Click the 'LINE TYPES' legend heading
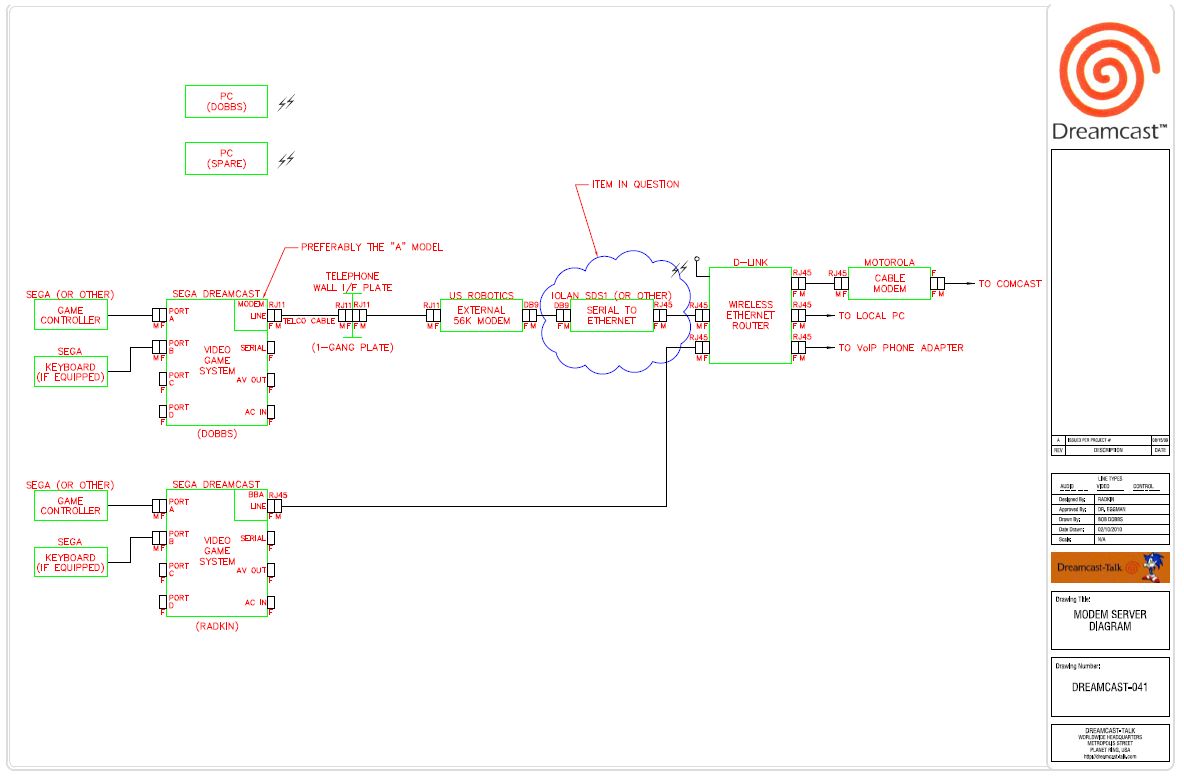 (x=1110, y=479)
